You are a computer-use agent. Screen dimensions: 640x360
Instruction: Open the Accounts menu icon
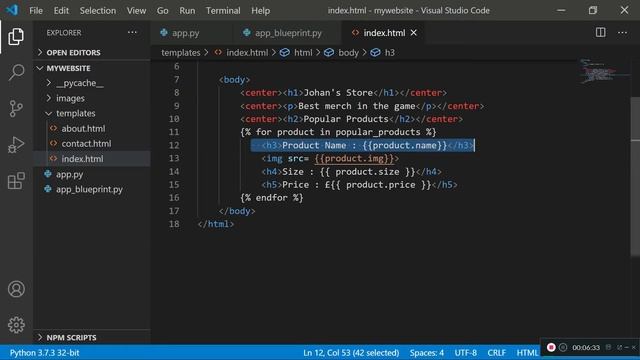pos(16,289)
